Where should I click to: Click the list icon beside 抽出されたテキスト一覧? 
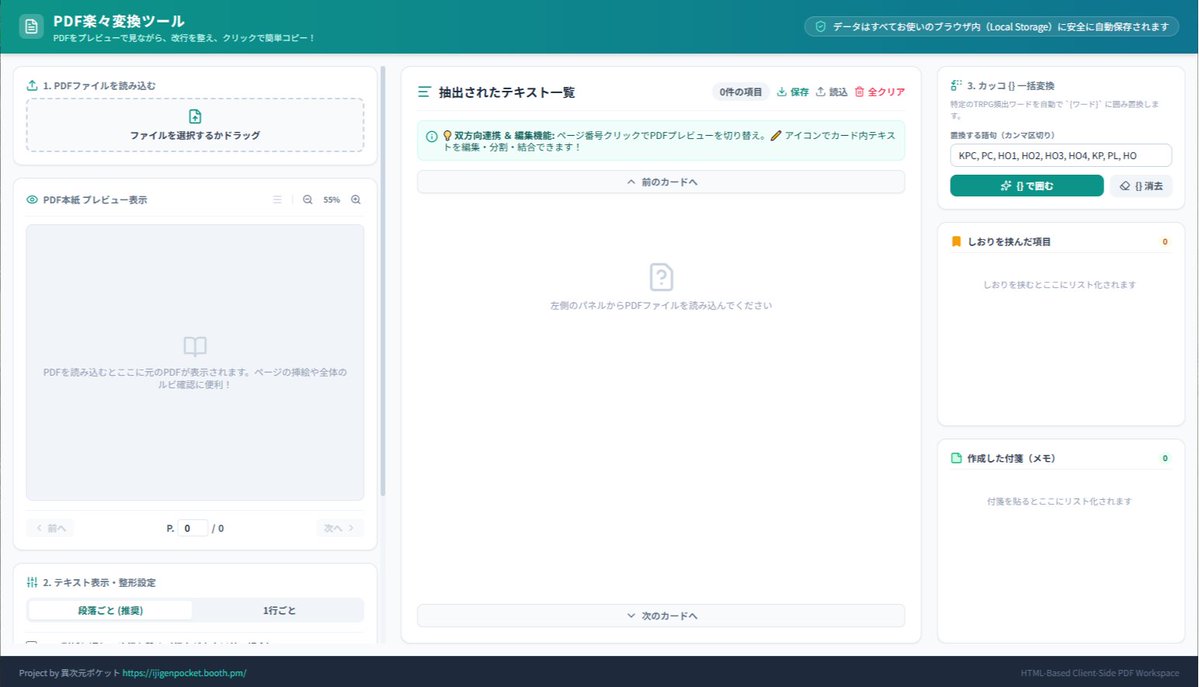coord(424,92)
